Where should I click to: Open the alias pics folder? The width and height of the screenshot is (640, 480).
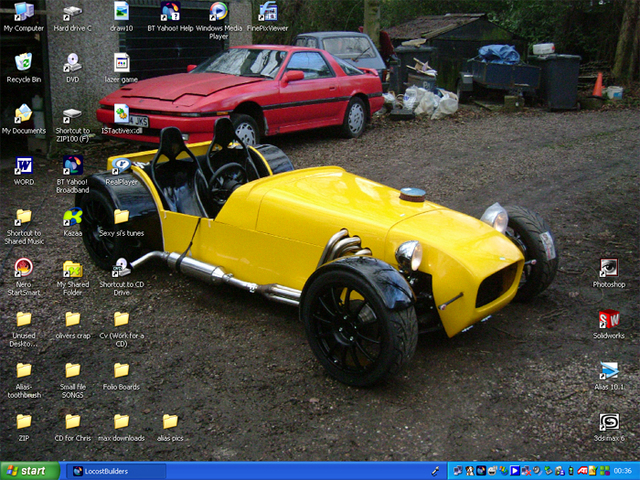click(170, 427)
